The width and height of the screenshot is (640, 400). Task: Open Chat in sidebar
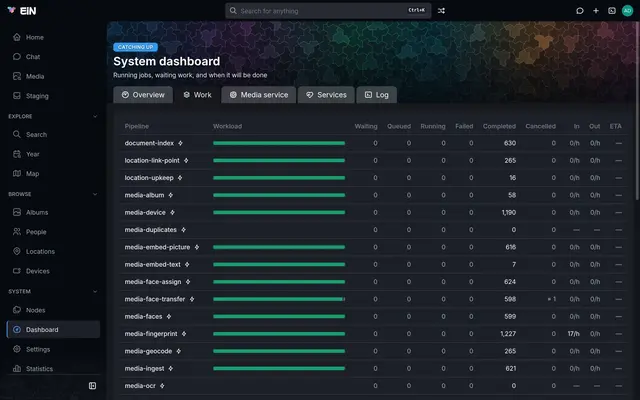tap(53, 57)
